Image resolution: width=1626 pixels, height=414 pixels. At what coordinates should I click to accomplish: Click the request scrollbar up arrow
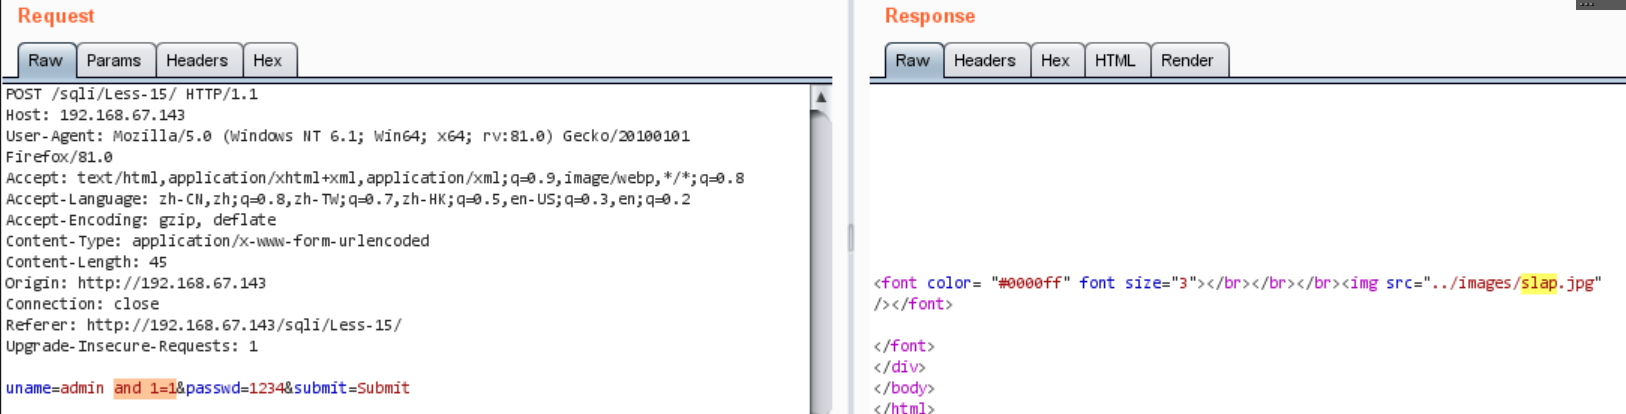coord(821,97)
